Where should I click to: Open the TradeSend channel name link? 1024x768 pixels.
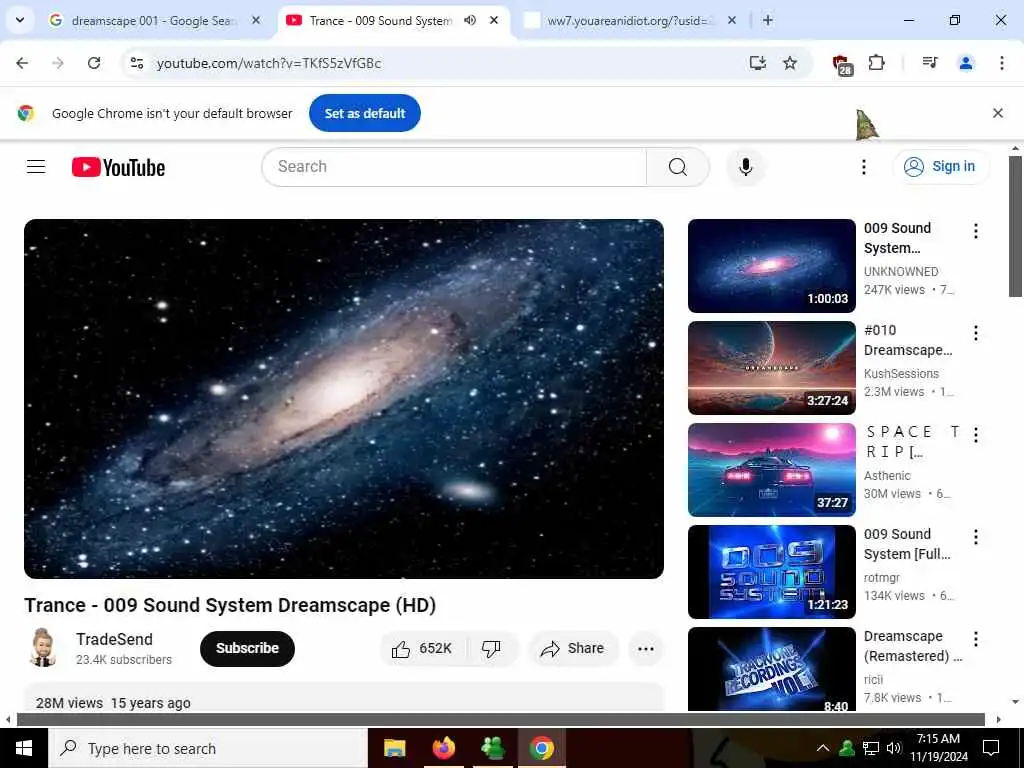pyautogui.click(x=114, y=639)
